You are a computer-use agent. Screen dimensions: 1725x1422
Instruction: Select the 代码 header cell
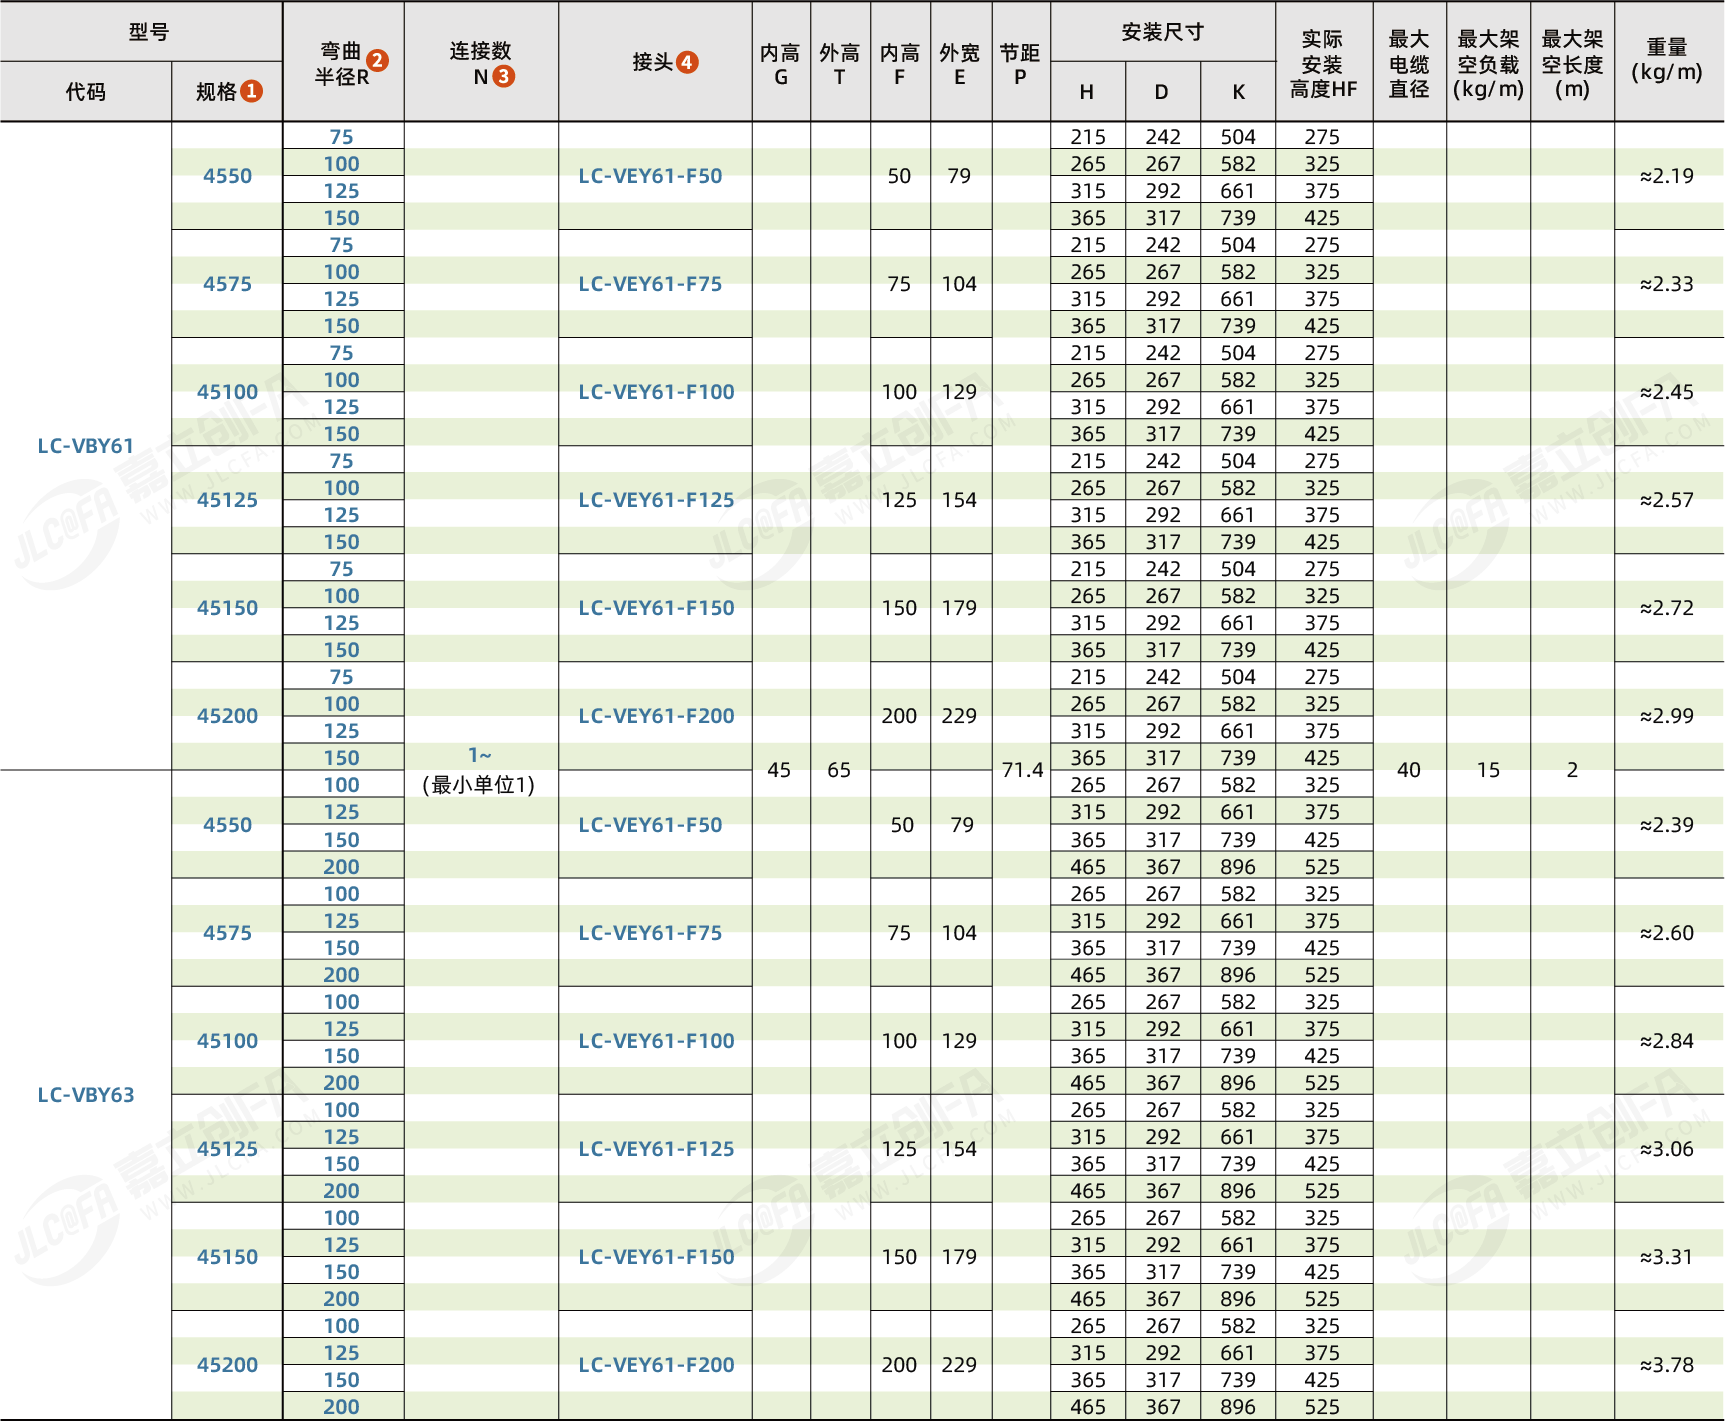click(x=86, y=92)
